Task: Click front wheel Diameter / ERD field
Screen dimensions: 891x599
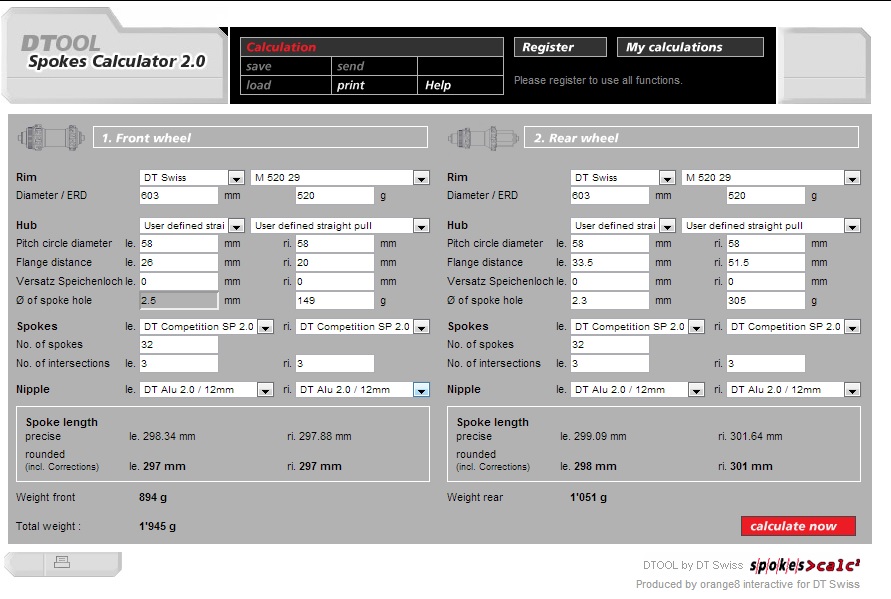Action: pos(178,196)
